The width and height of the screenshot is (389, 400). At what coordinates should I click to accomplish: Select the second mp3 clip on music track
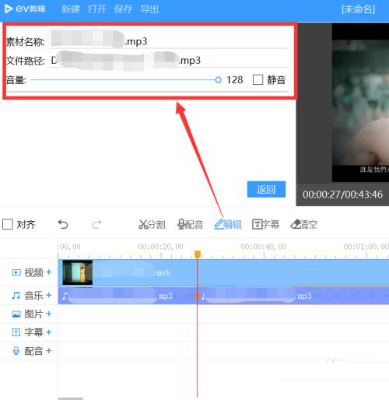click(293, 296)
